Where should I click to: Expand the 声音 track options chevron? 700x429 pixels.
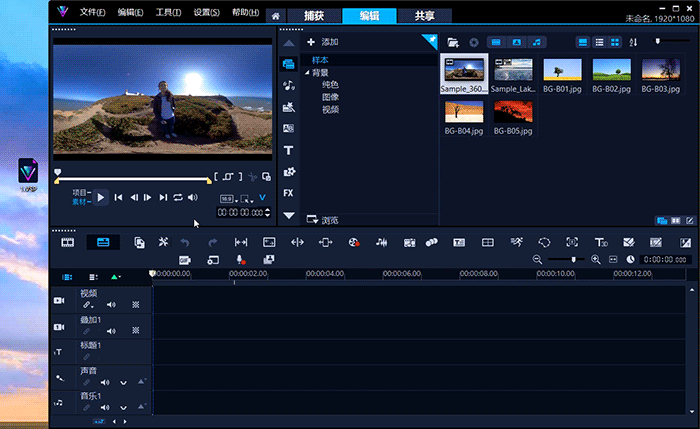click(x=123, y=382)
